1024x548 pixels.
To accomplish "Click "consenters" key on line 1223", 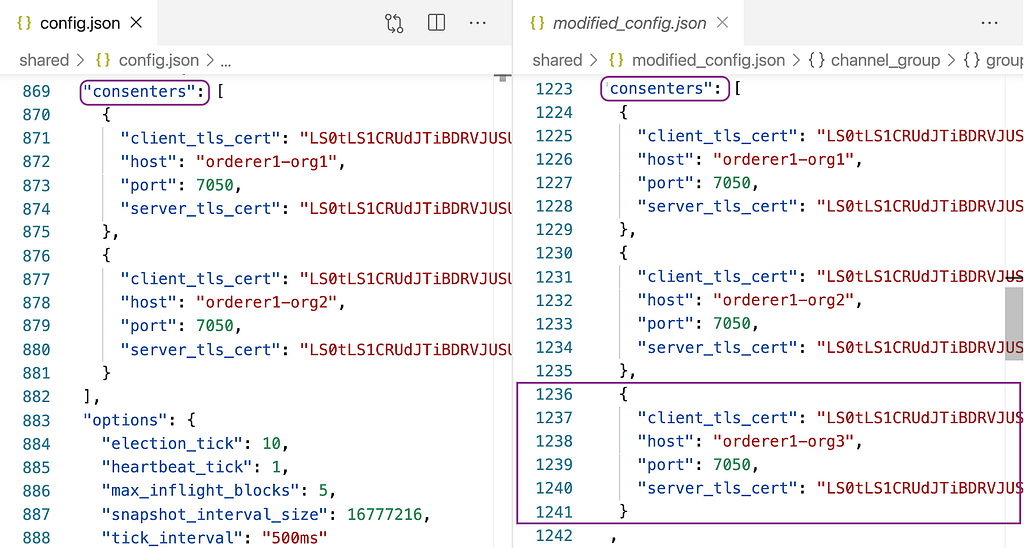I will (x=662, y=89).
